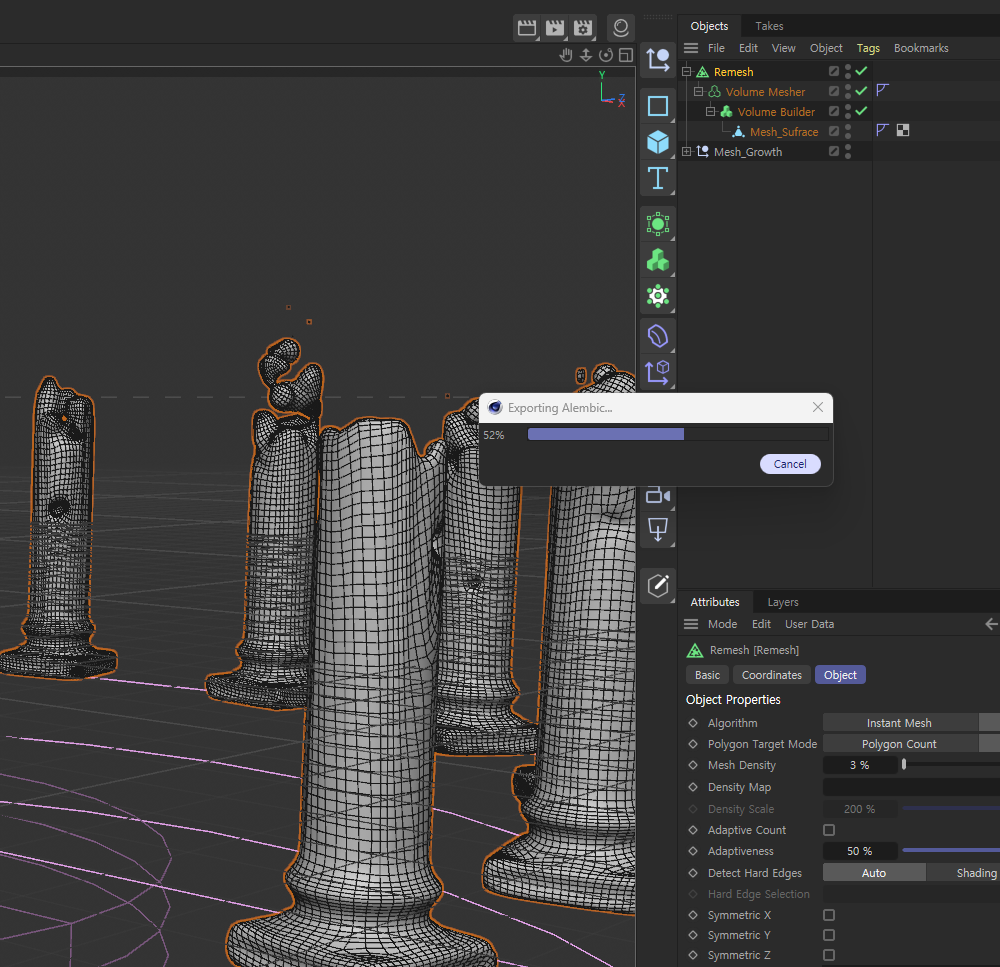Click the green Volume Builder toolbar icon
Viewport: 1000px width, 967px height.
[x=658, y=260]
